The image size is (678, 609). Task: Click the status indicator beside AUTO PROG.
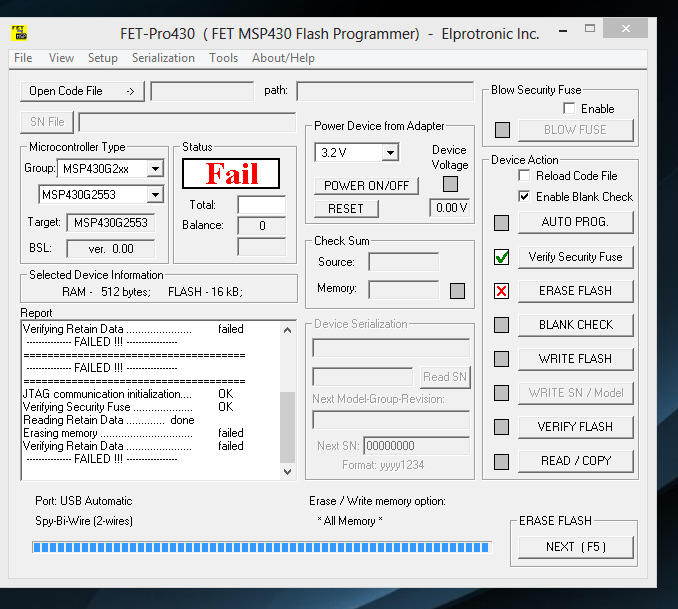(x=501, y=223)
